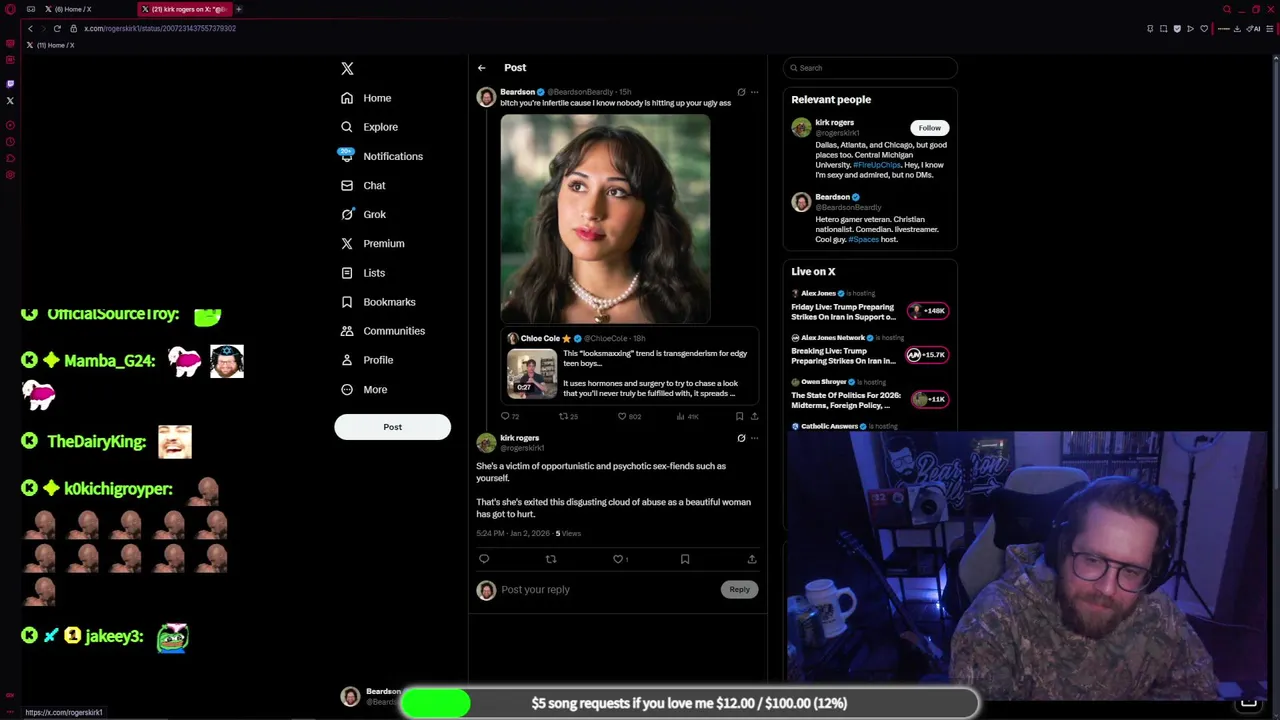Click browser back arrow button

tap(30, 29)
